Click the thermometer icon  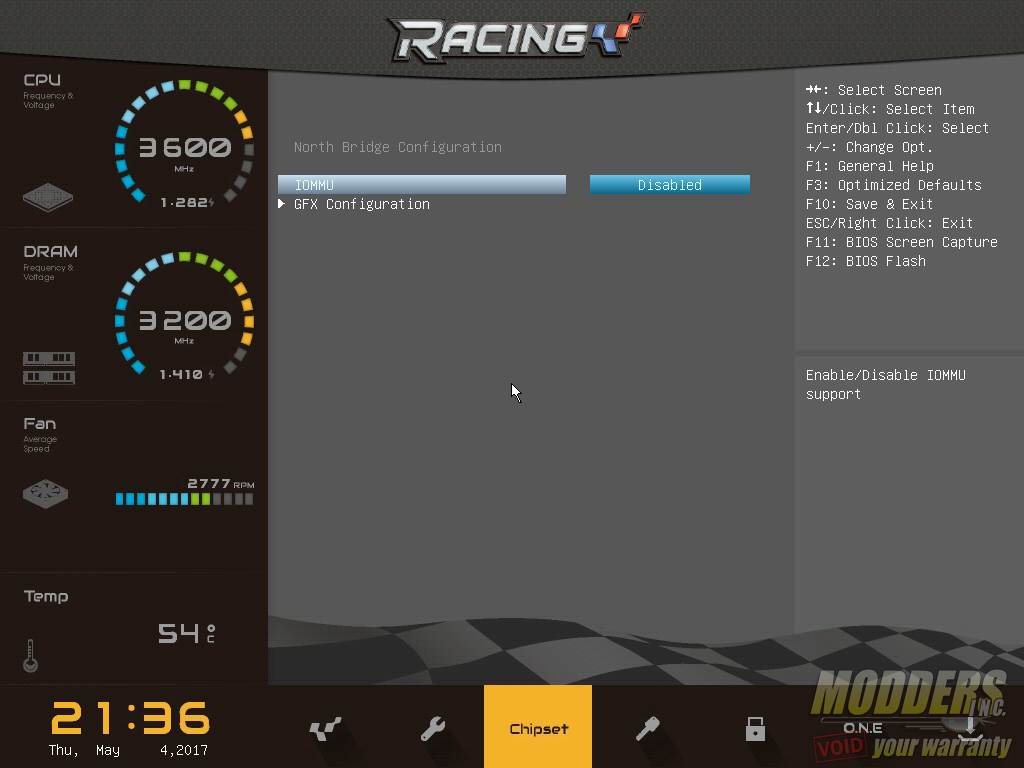30,655
